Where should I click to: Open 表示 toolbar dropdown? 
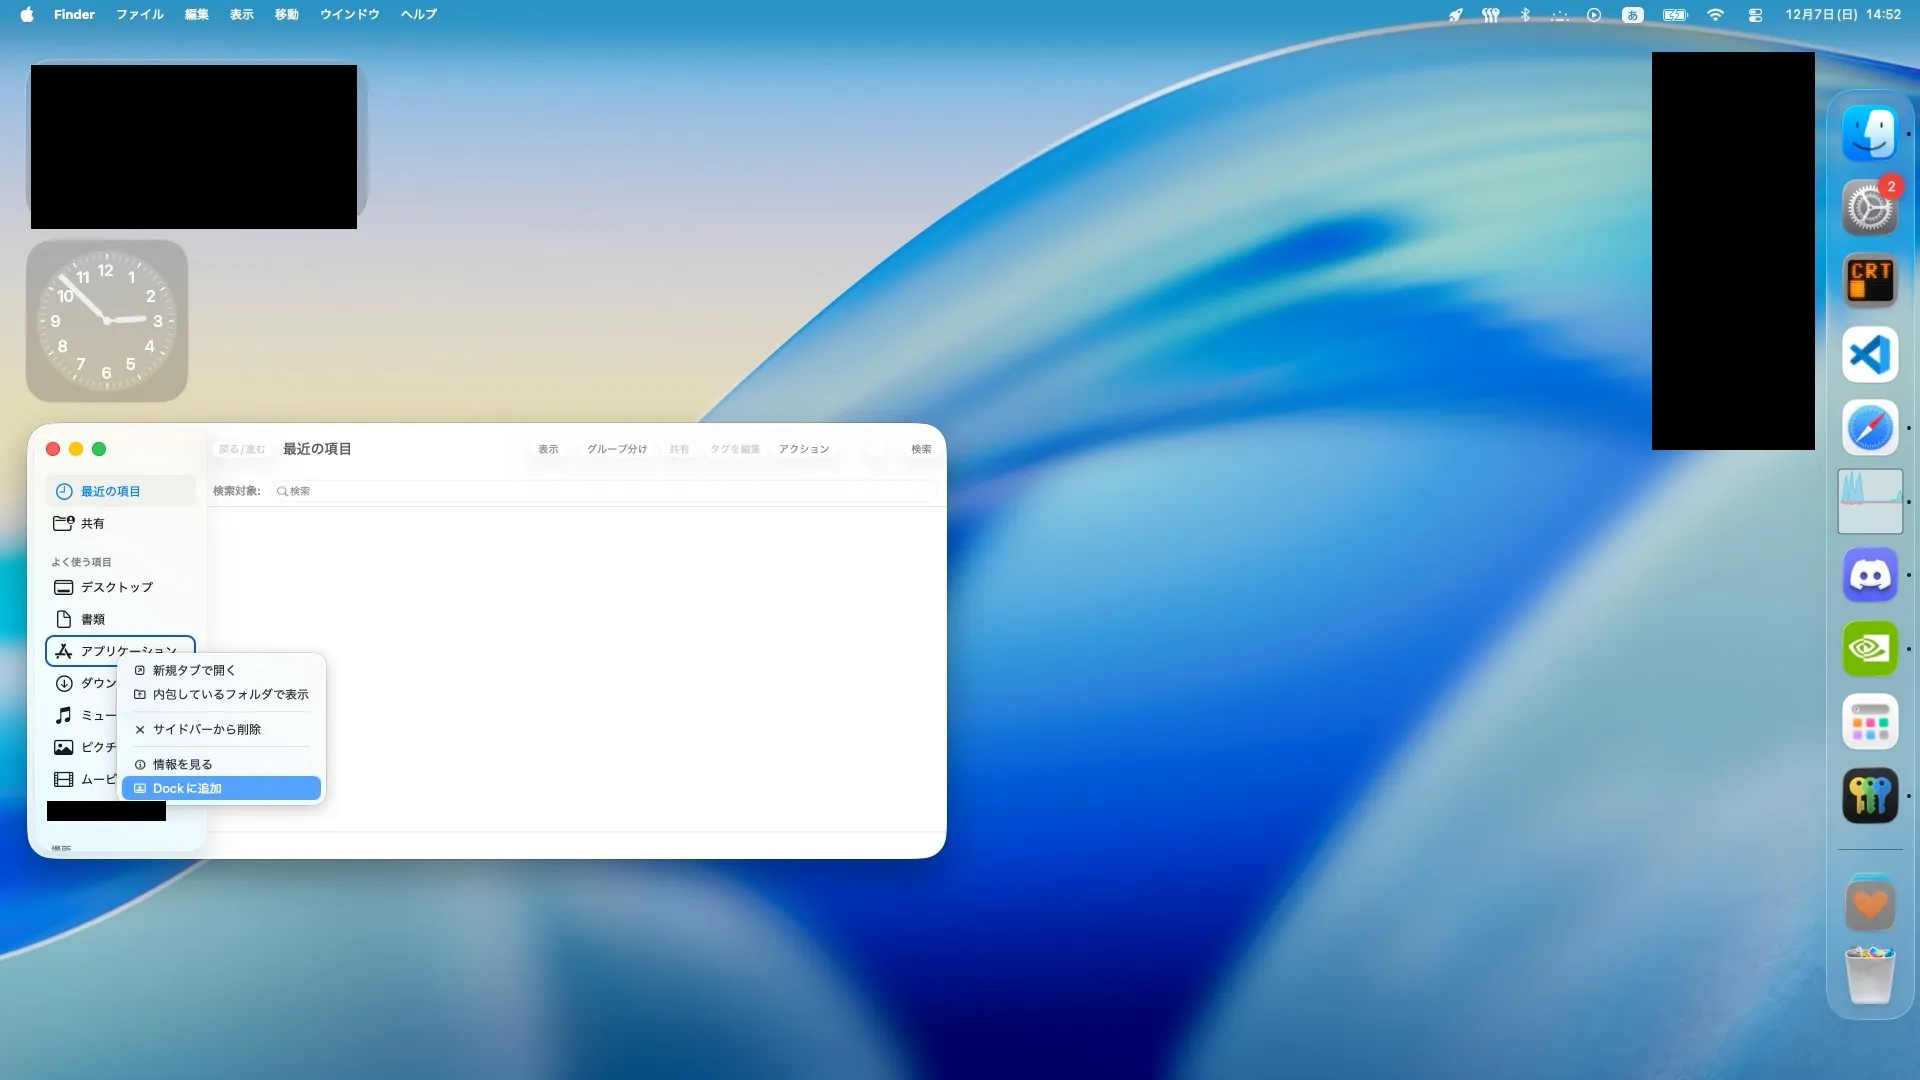[548, 449]
